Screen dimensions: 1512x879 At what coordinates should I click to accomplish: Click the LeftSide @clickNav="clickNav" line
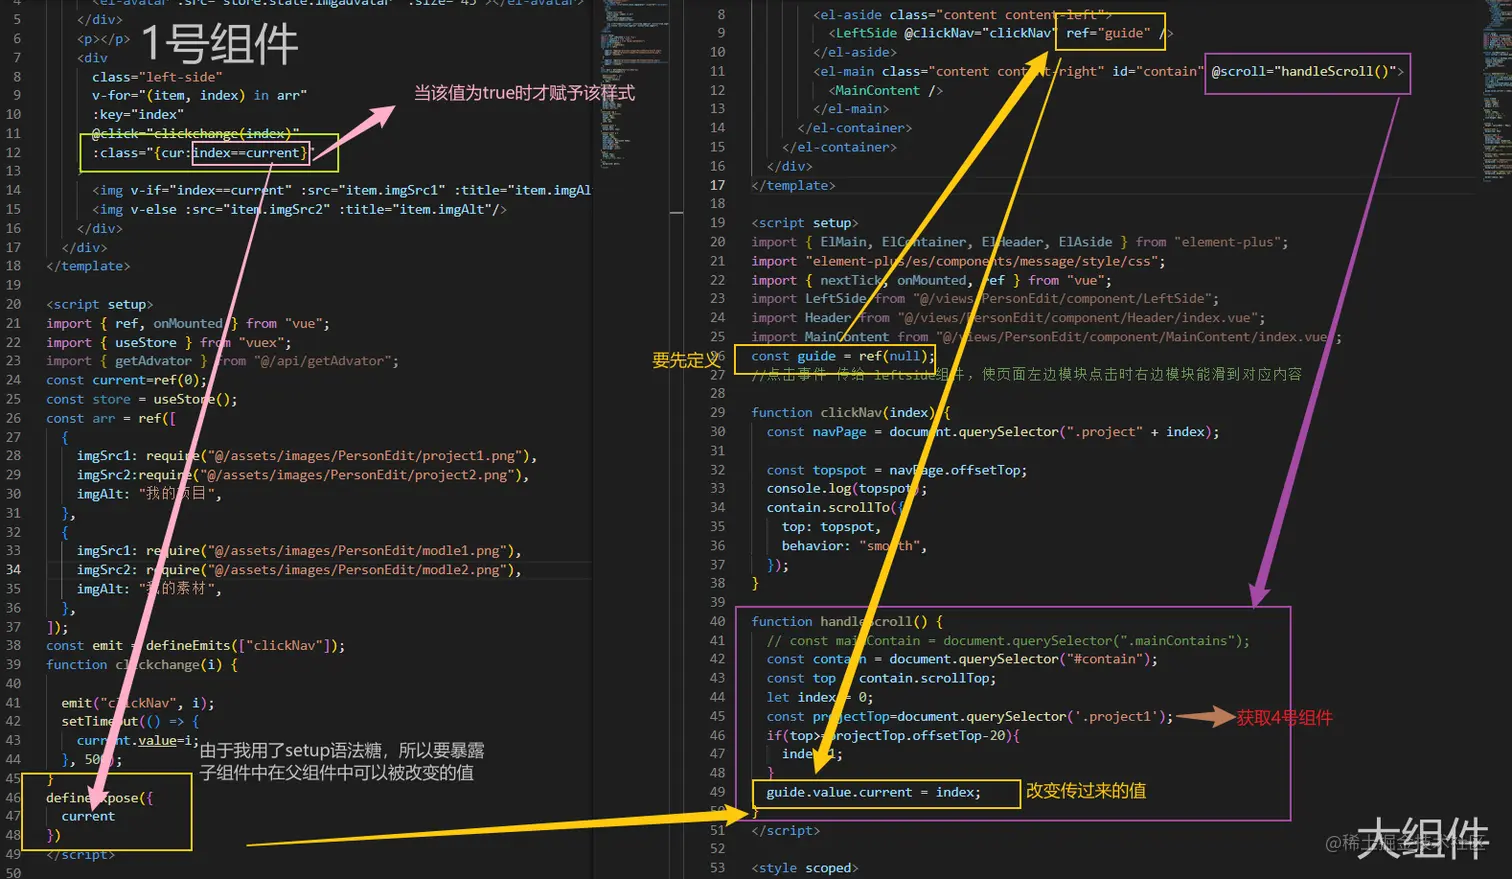(x=1001, y=33)
